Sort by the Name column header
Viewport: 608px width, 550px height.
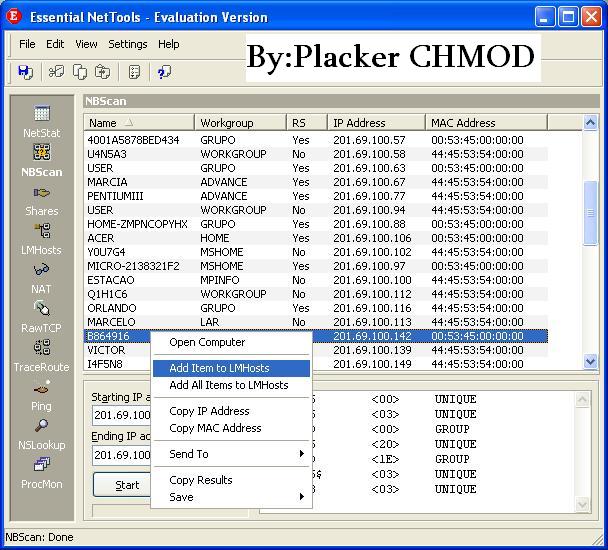139,123
